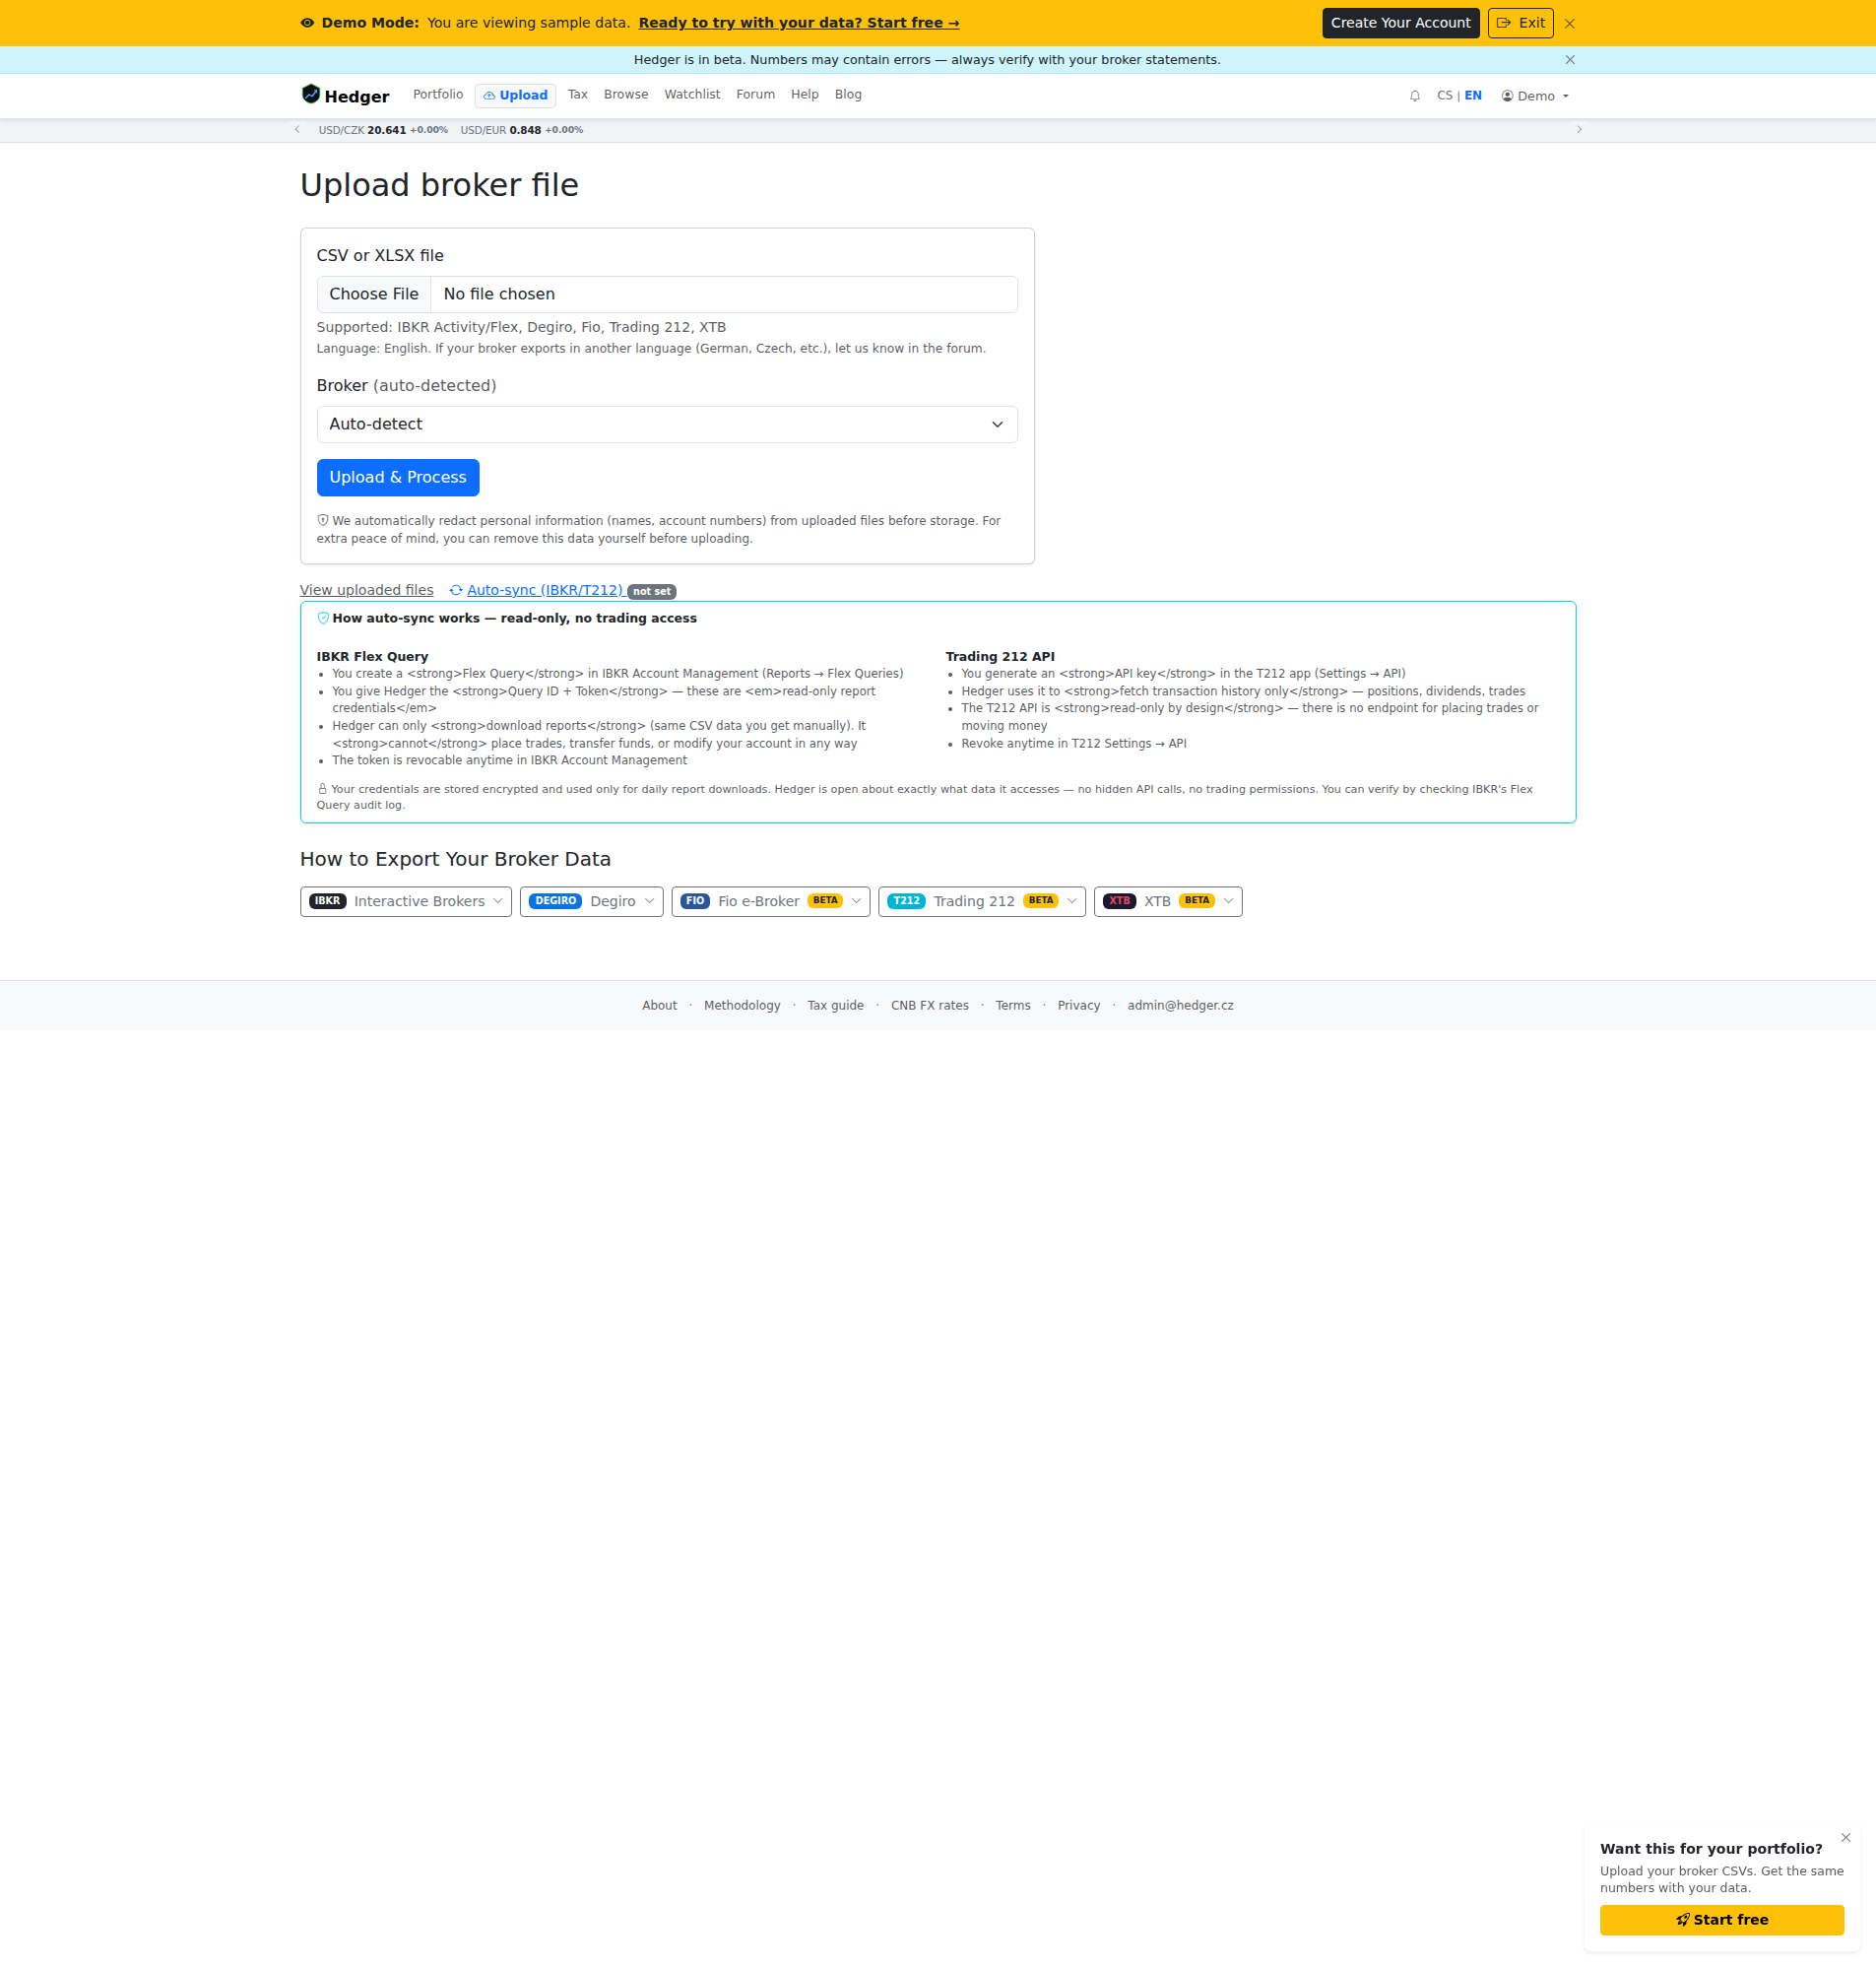The image size is (1876, 1967).
Task: Click the Start free button
Action: [x=1721, y=1920]
